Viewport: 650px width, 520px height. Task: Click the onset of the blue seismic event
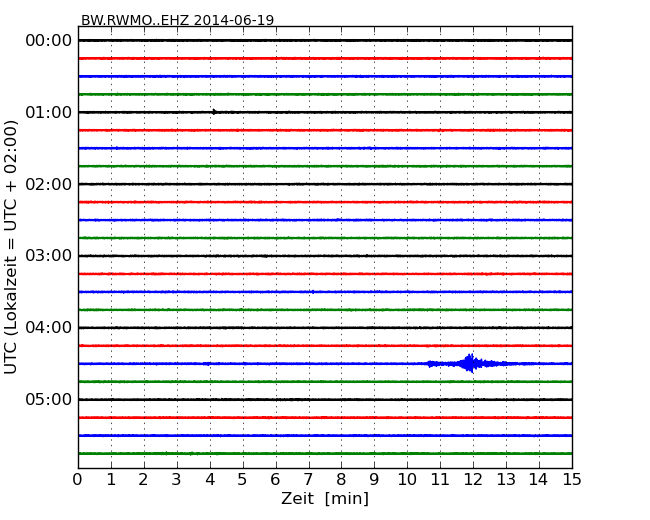pyautogui.click(x=429, y=364)
